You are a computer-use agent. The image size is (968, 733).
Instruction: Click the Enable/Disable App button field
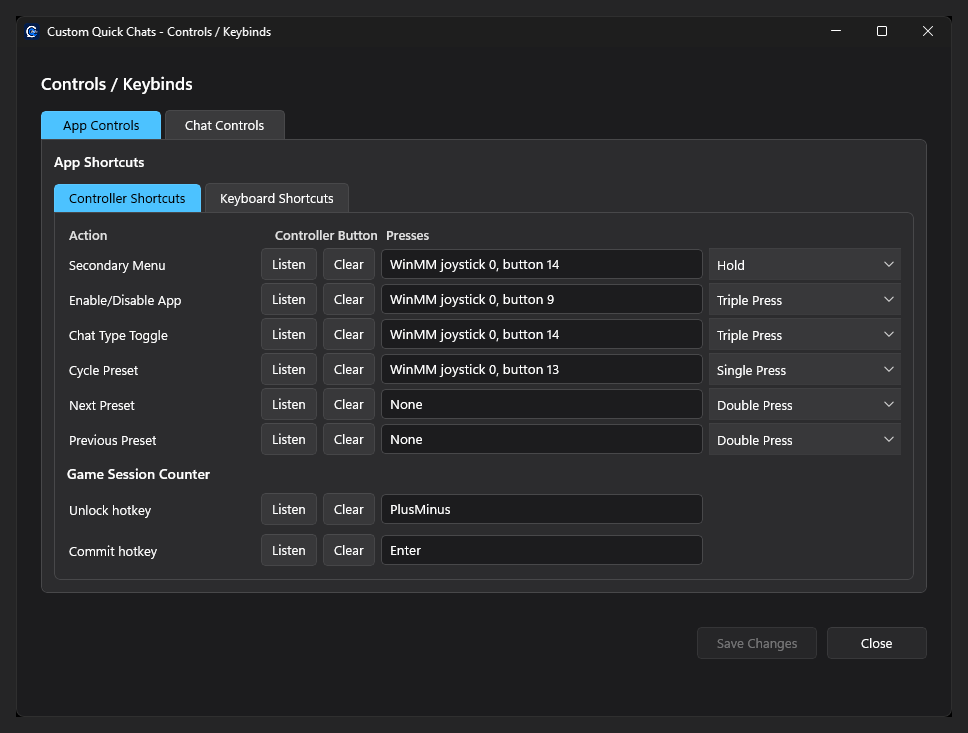tap(541, 299)
